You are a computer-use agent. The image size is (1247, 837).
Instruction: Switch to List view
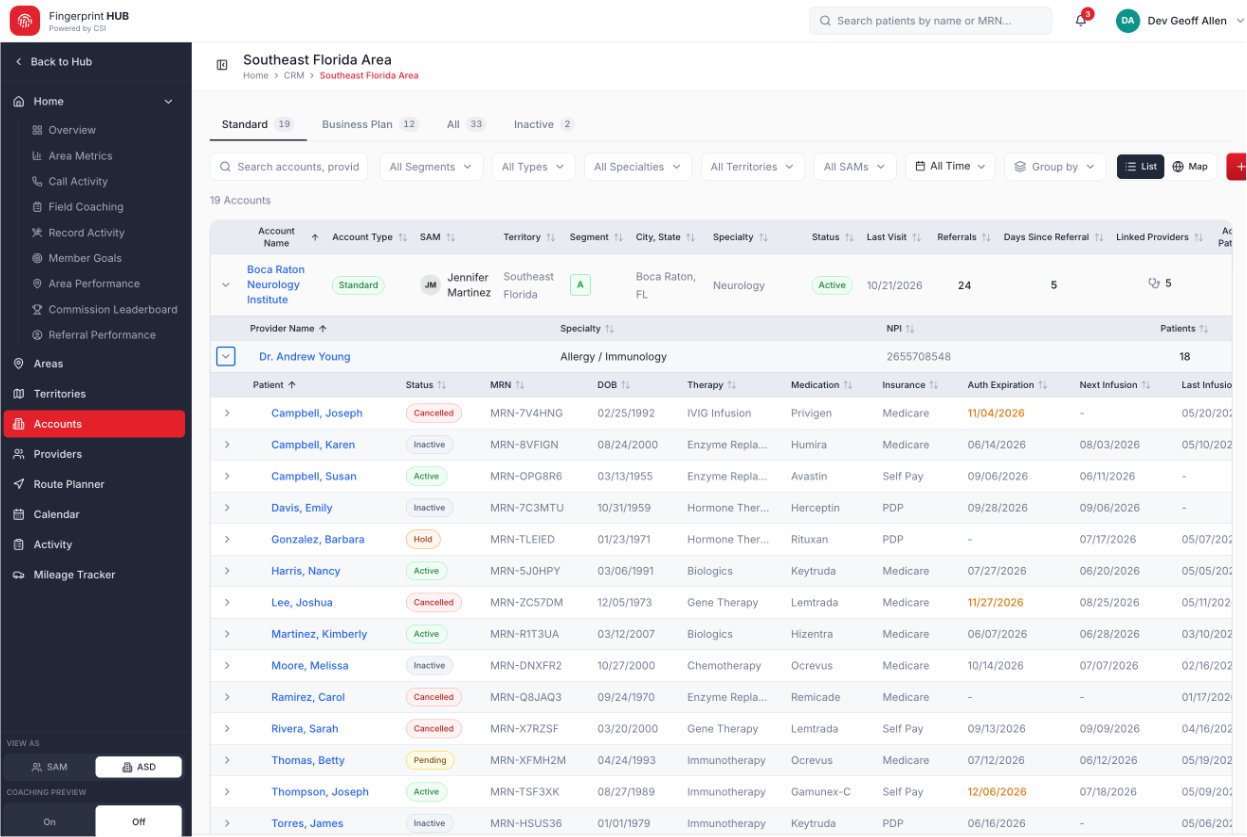pos(1141,167)
